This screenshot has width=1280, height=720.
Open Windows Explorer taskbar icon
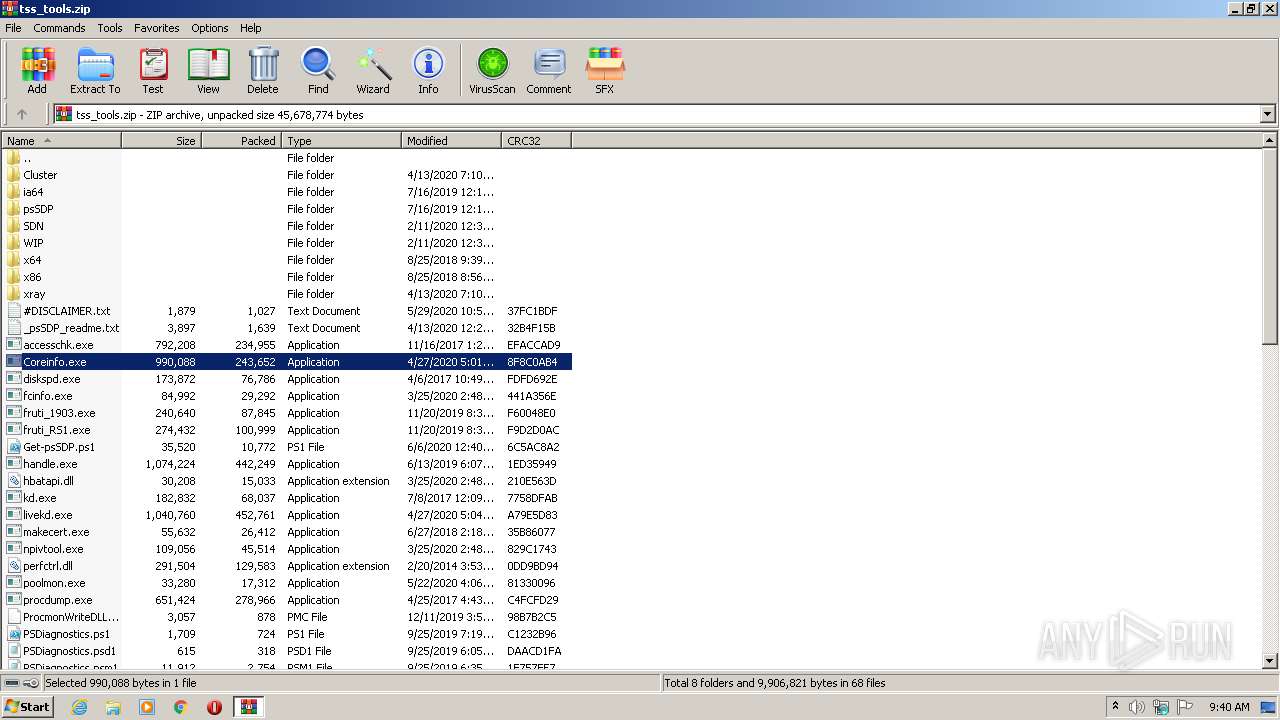point(113,707)
